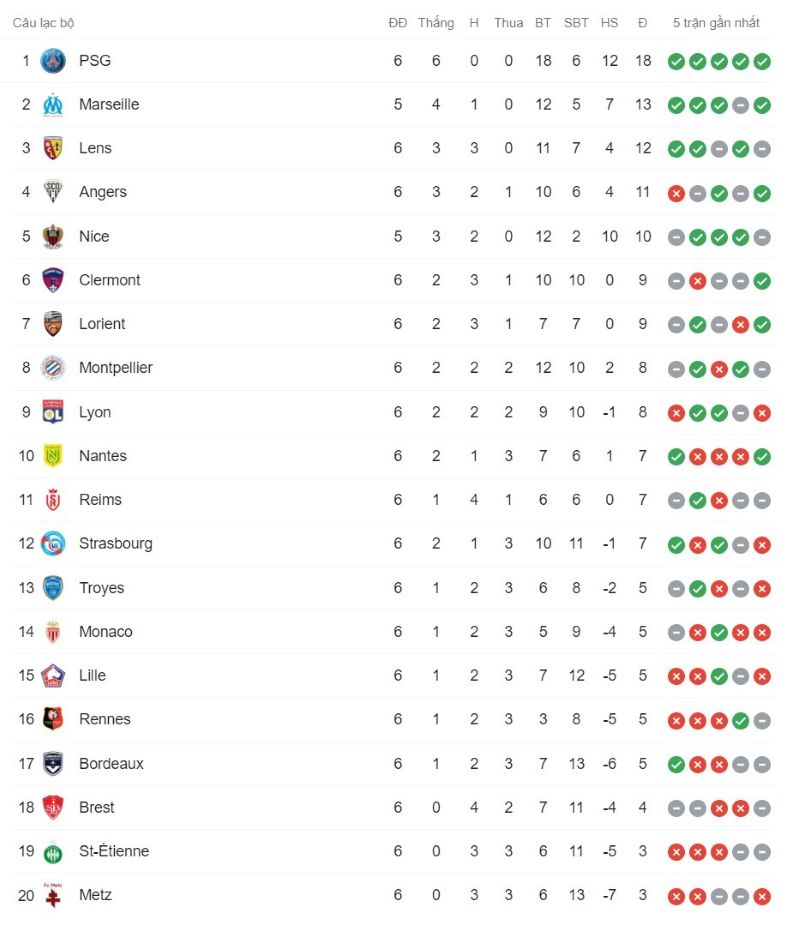Click the PSG club crest icon
Screen dimensions: 800x932
point(53,61)
